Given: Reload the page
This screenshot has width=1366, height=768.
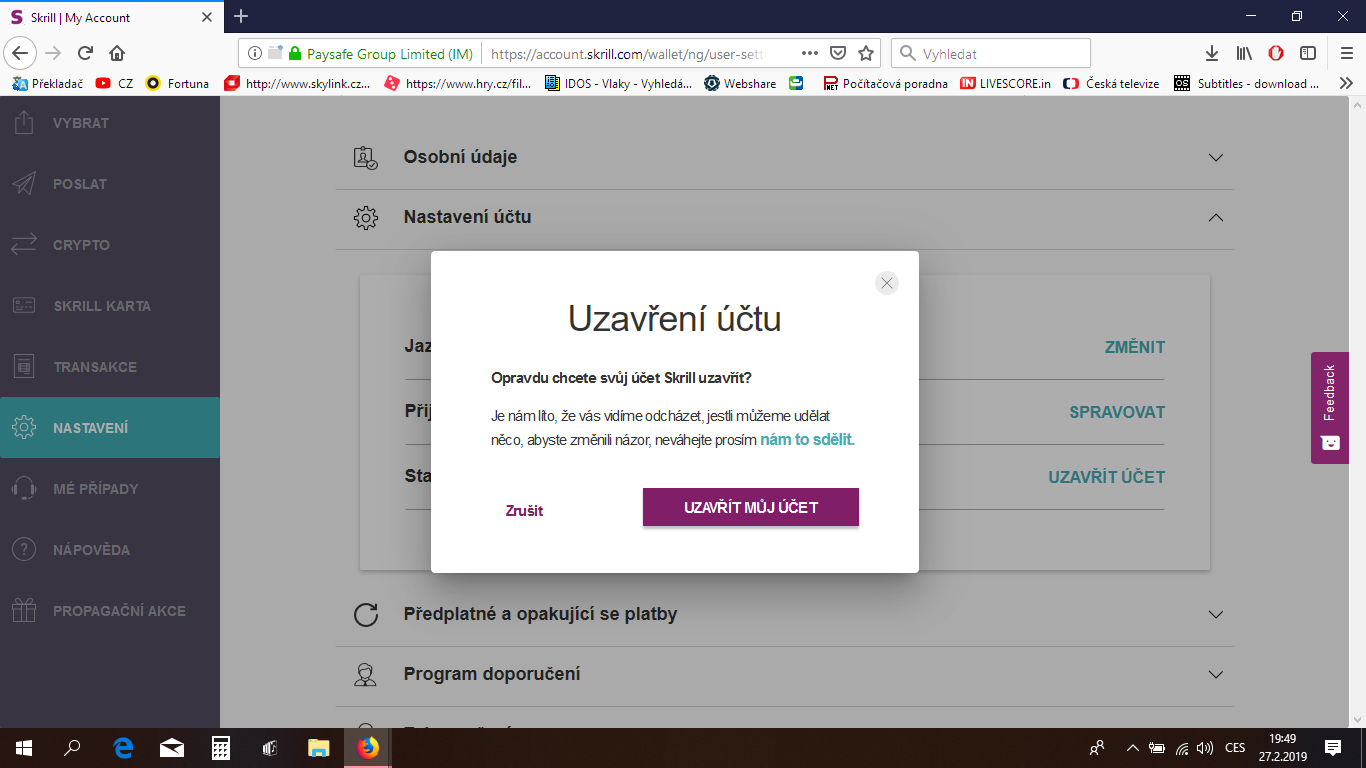Looking at the screenshot, I should coord(86,53).
